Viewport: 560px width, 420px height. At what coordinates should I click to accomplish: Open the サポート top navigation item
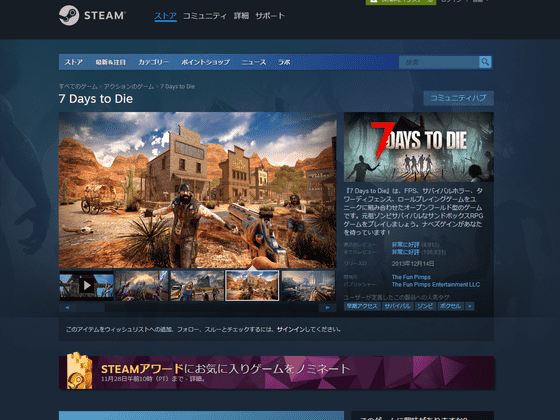pos(270,16)
